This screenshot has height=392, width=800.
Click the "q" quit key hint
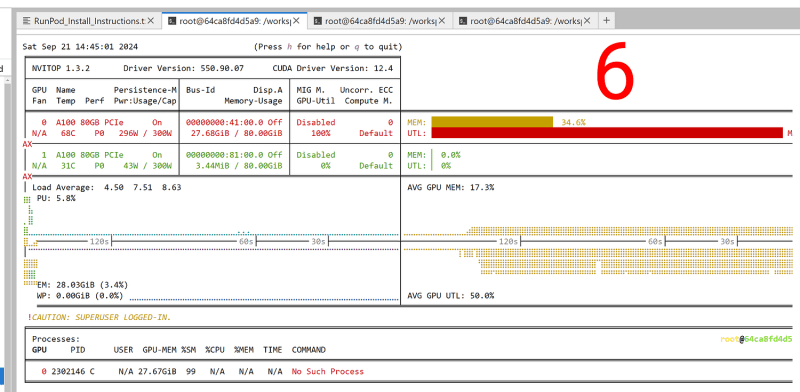[x=357, y=47]
